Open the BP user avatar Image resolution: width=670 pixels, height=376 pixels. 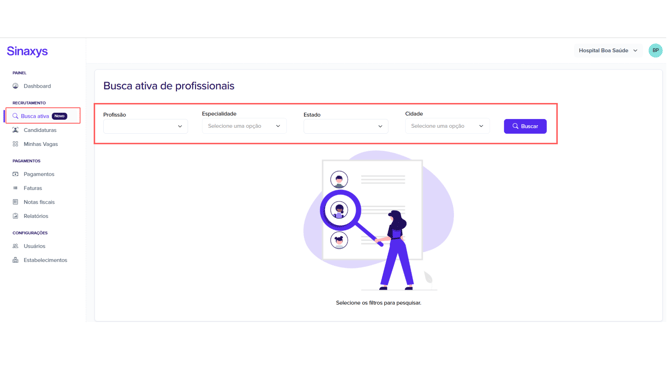pyautogui.click(x=655, y=50)
